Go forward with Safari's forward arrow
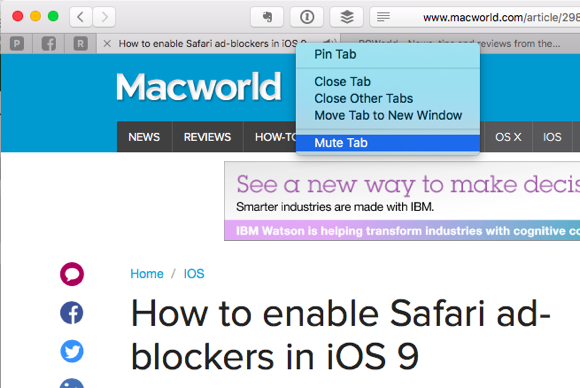The height and width of the screenshot is (388, 580). pos(104,17)
